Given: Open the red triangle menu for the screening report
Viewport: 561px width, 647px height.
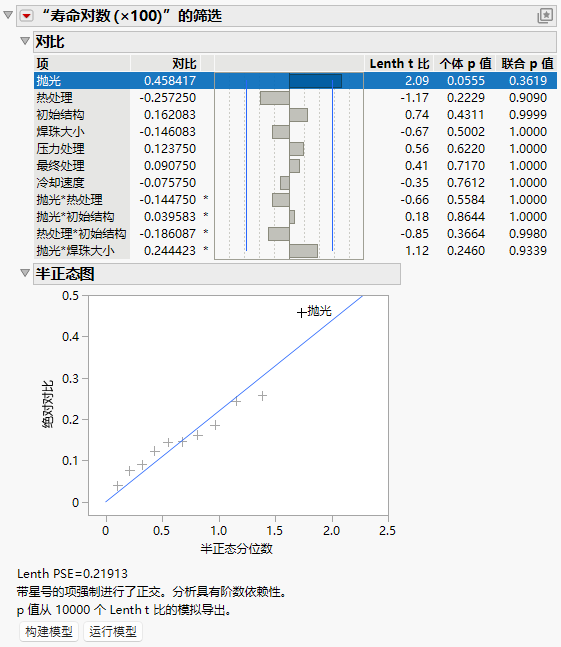Looking at the screenshot, I should click(26, 16).
